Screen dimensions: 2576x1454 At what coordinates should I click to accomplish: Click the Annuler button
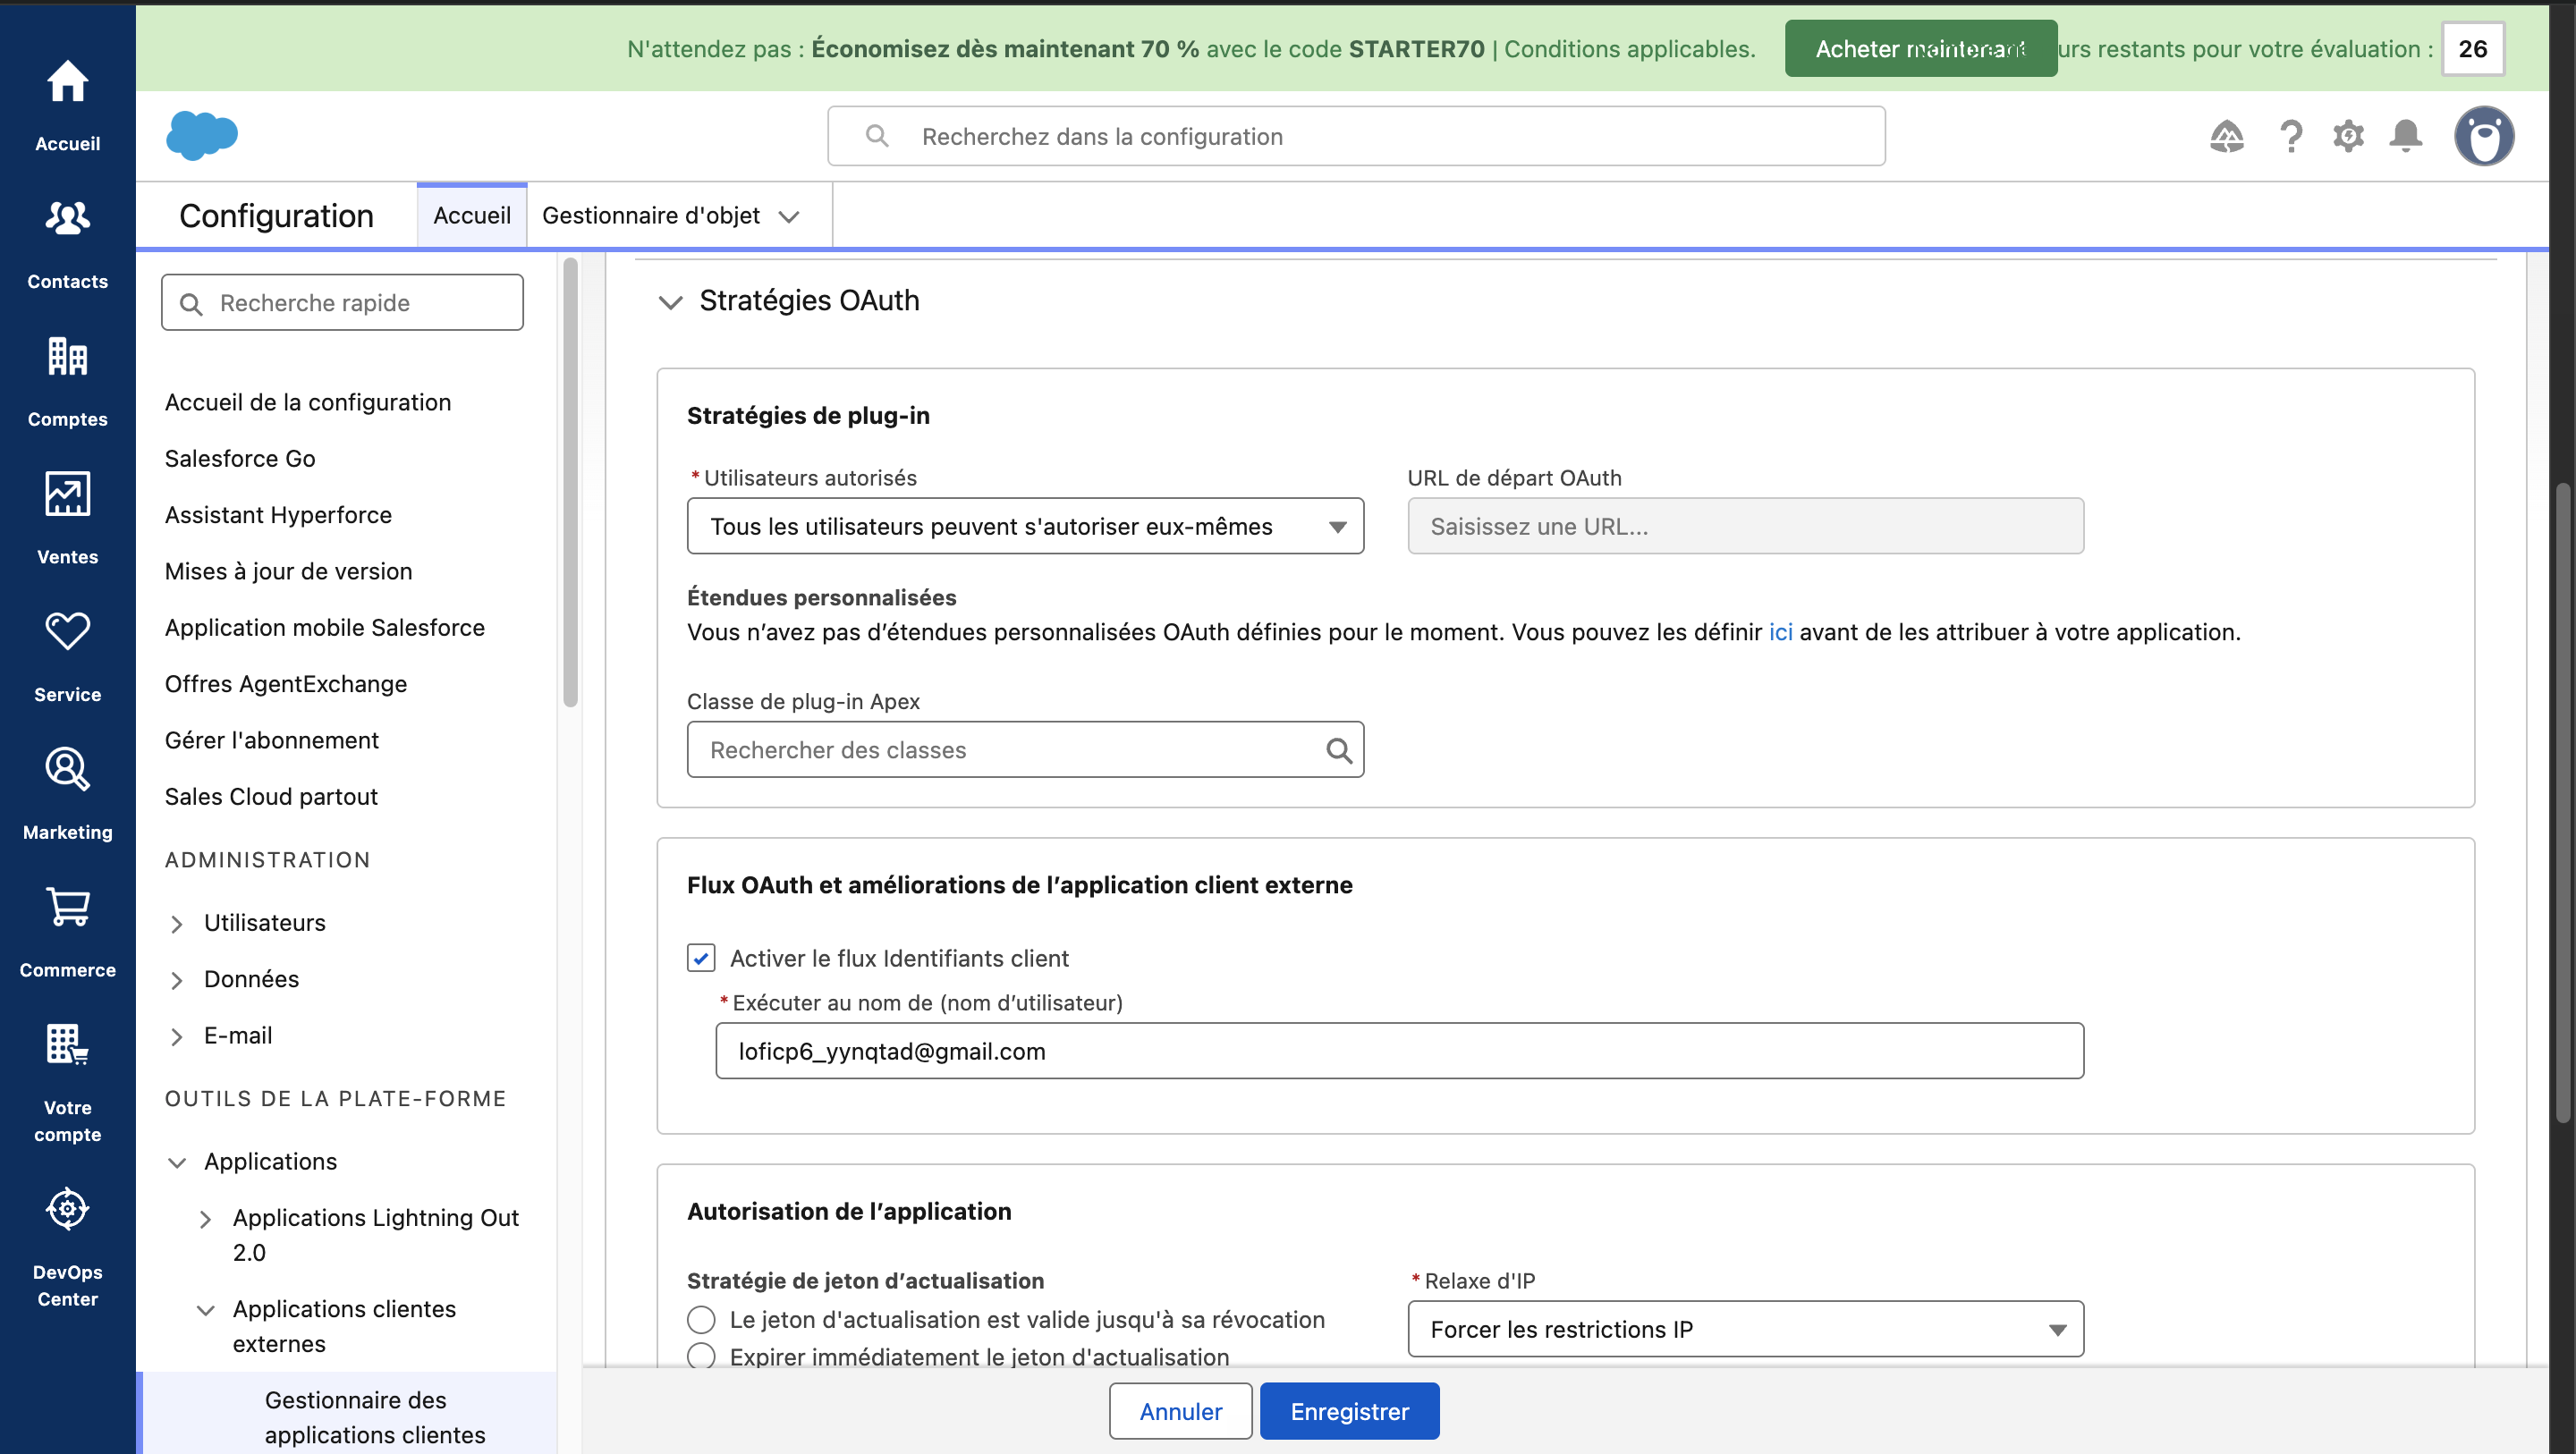[1180, 1411]
